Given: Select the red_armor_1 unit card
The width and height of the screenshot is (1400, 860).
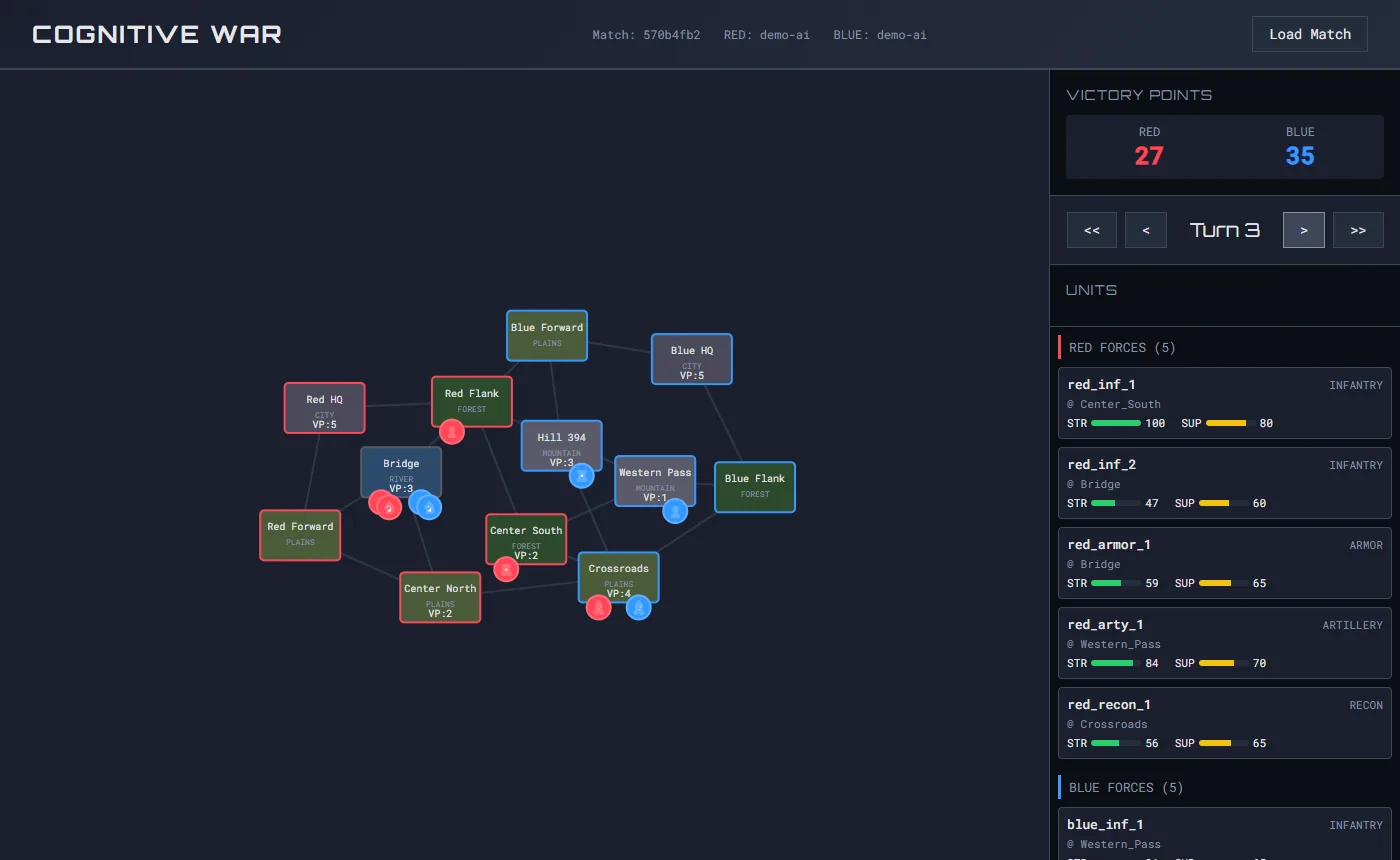Looking at the screenshot, I should point(1225,563).
